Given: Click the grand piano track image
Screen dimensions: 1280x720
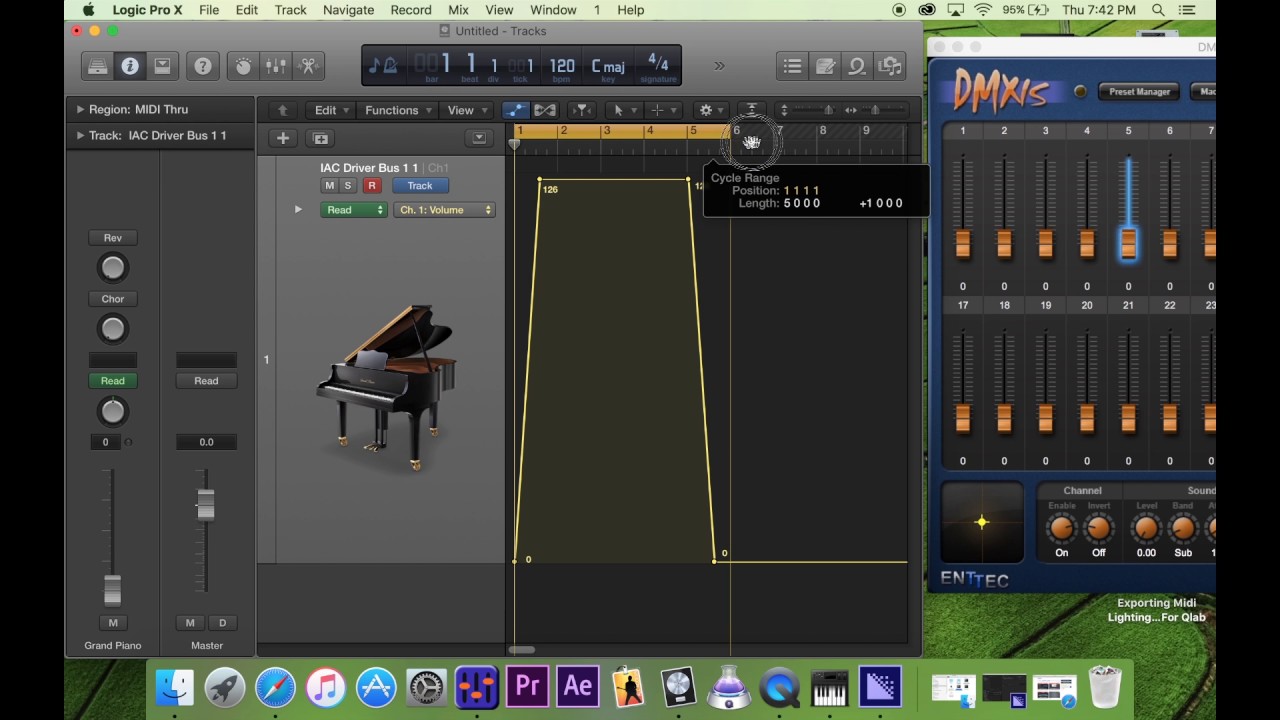Looking at the screenshot, I should (386, 387).
